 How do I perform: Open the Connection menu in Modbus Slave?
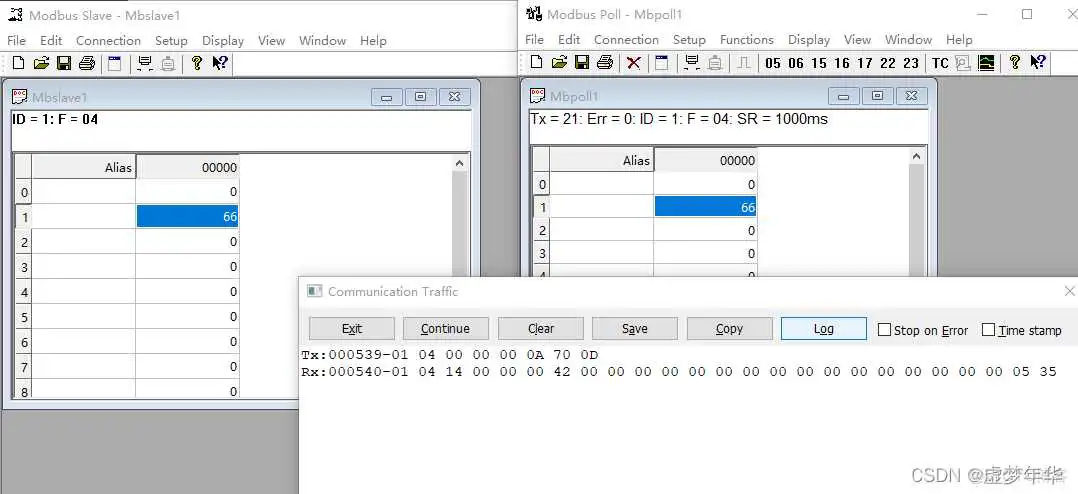(x=108, y=41)
